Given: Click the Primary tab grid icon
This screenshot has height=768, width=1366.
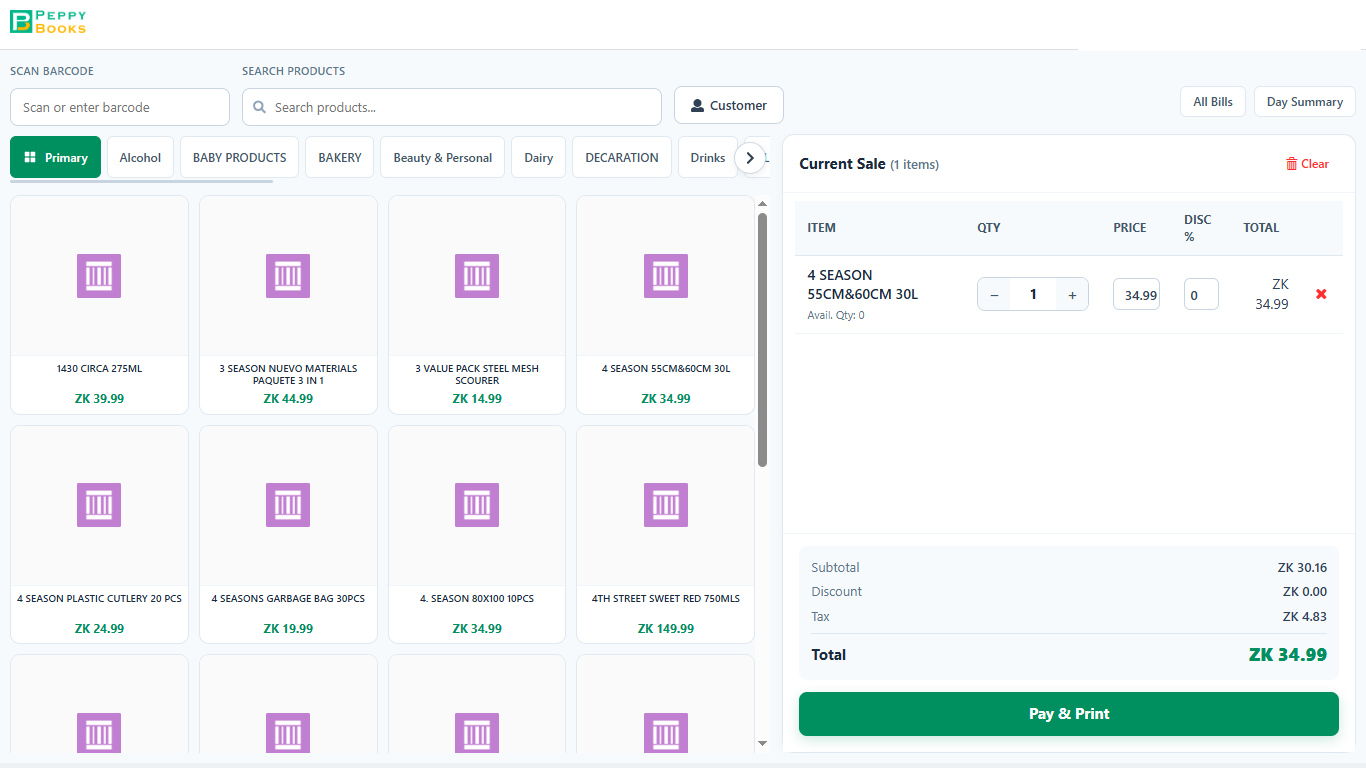Looking at the screenshot, I should click(30, 157).
